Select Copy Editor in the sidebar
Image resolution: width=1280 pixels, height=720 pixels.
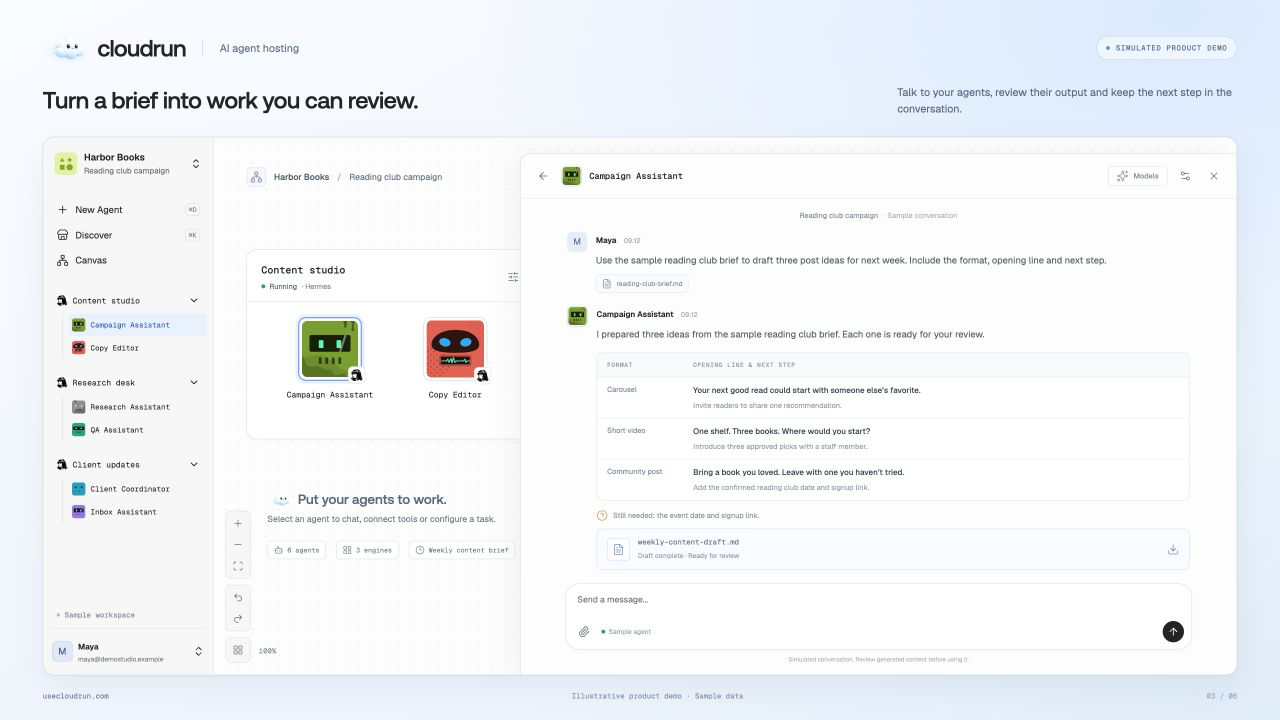(x=136, y=348)
